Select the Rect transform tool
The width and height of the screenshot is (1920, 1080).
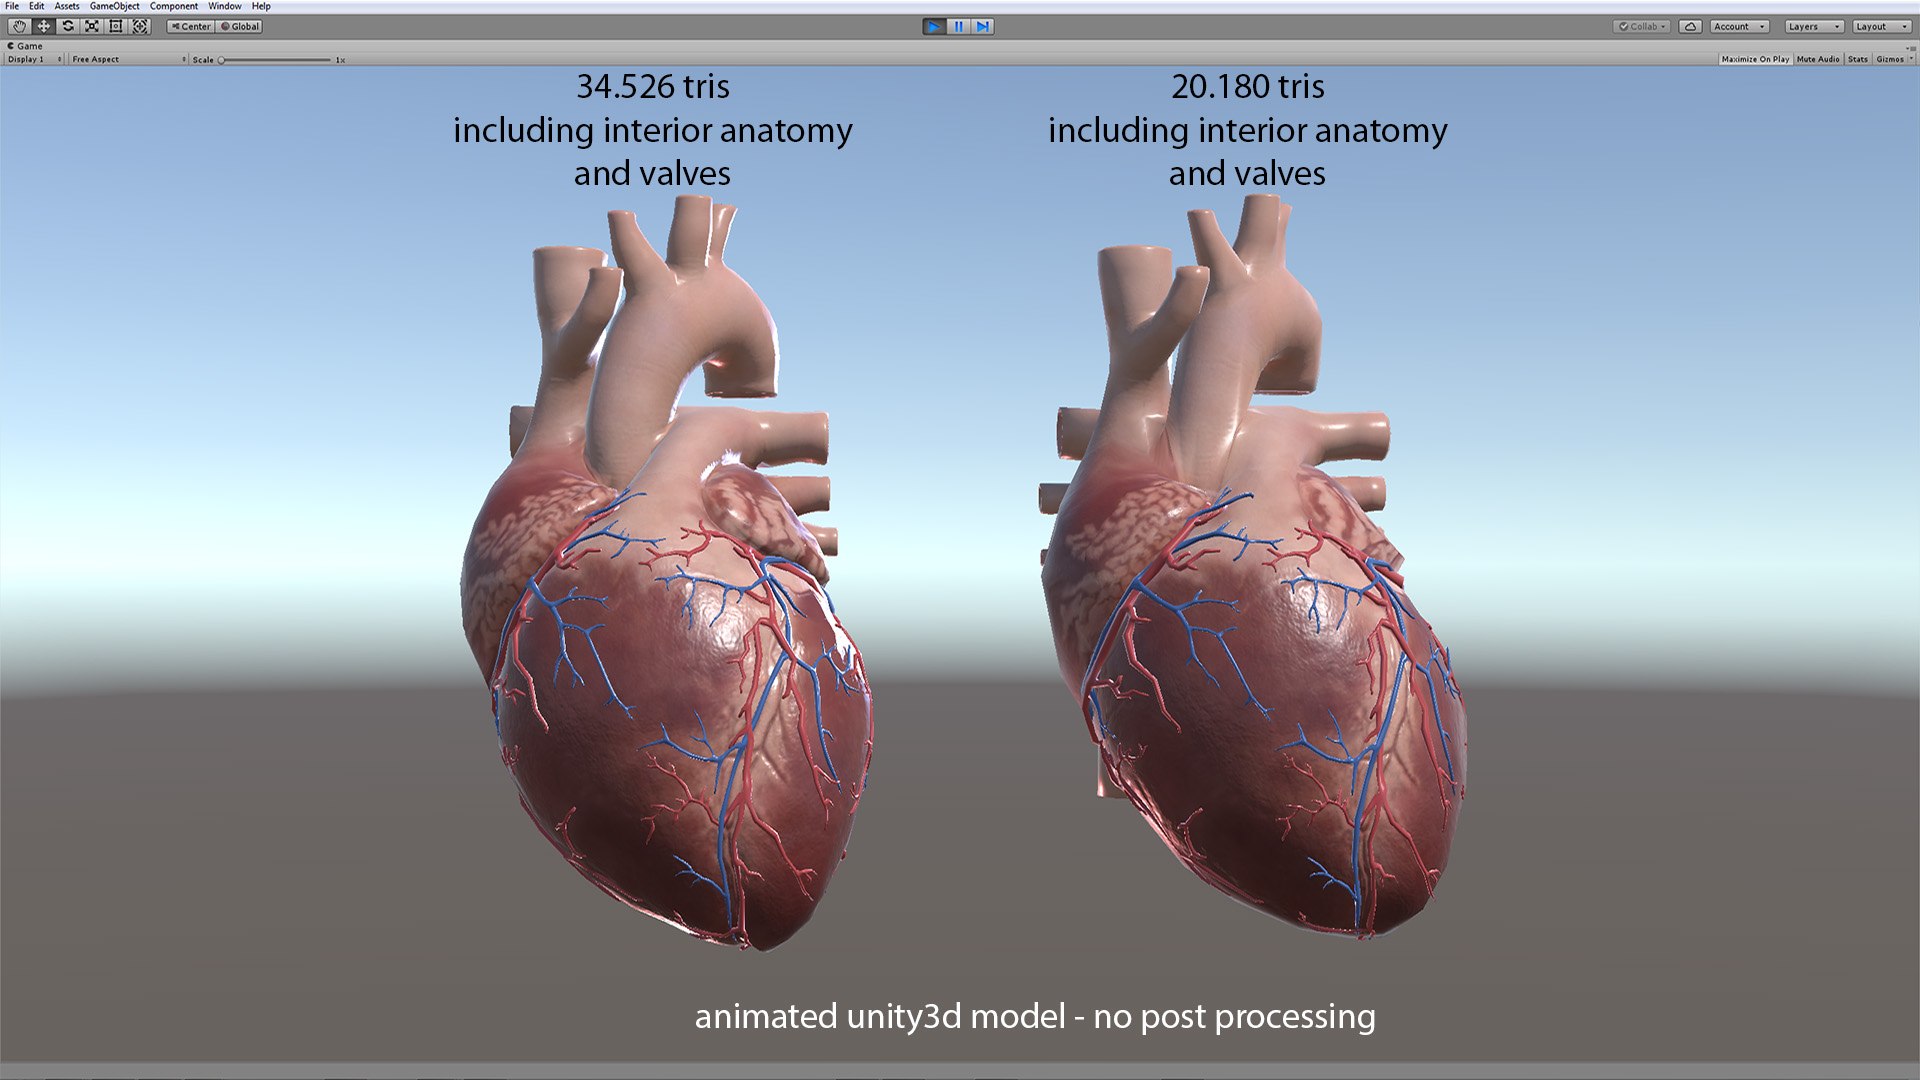pos(115,26)
